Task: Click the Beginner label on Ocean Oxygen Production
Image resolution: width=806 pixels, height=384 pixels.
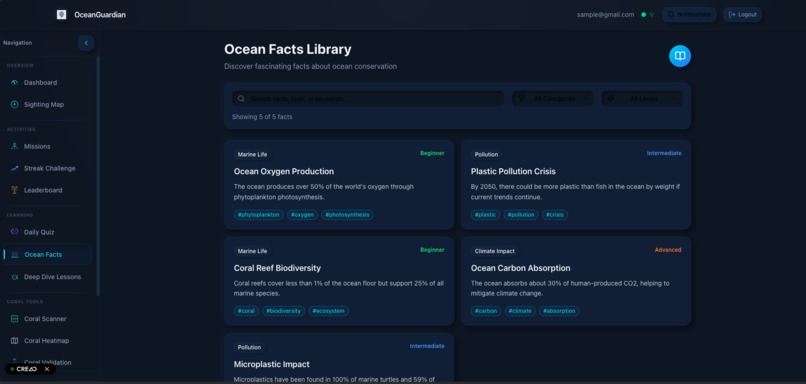Action: pos(432,153)
